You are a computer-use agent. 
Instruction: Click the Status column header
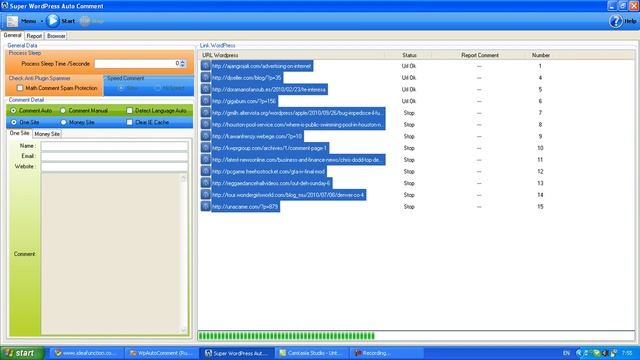click(x=409, y=55)
